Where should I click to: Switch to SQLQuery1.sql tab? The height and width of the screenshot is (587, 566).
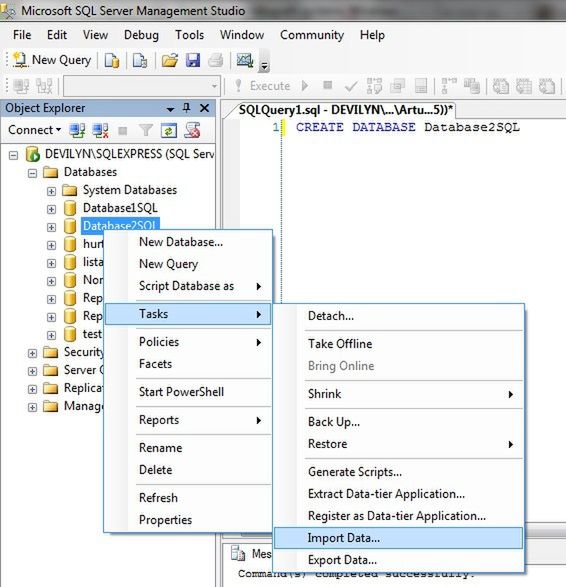346,110
